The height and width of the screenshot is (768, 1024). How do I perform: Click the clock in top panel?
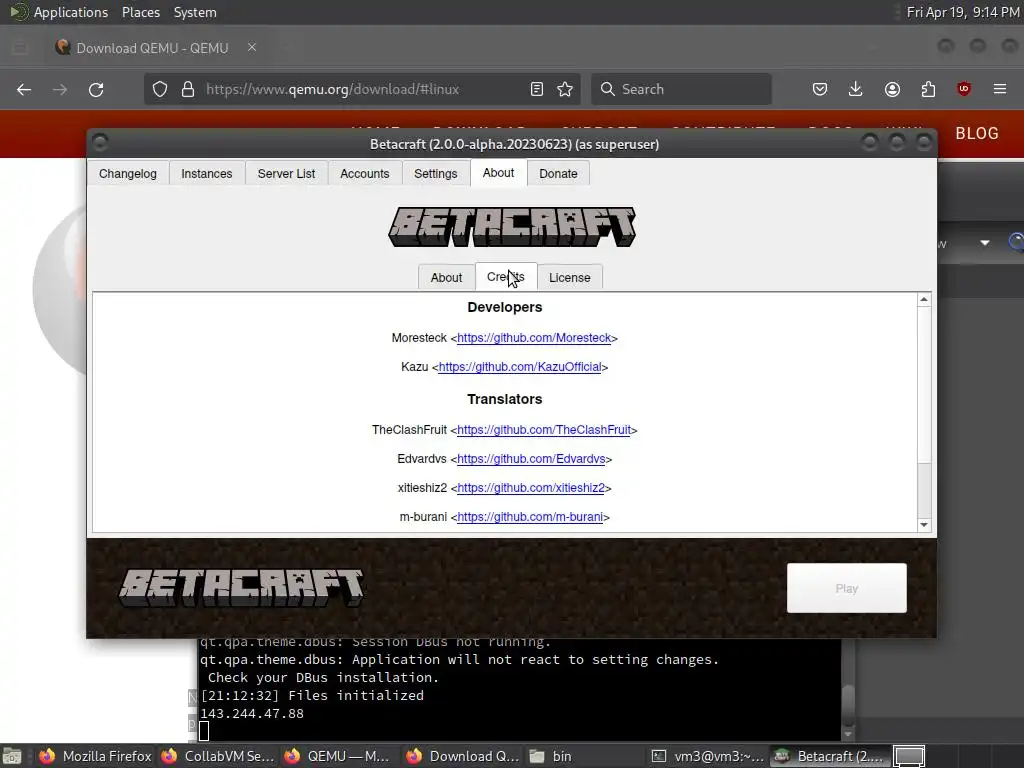tap(963, 12)
